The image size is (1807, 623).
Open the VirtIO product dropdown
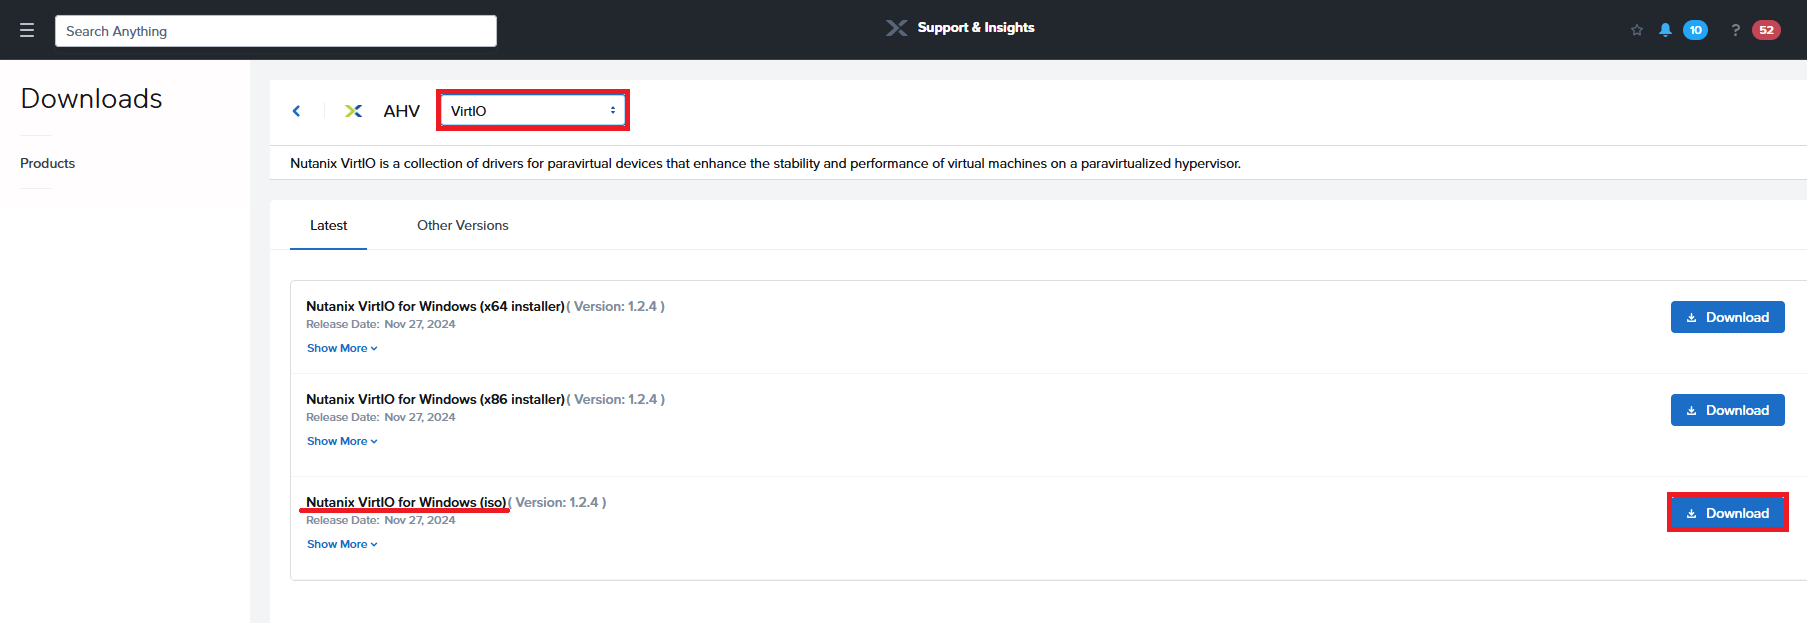pos(532,110)
